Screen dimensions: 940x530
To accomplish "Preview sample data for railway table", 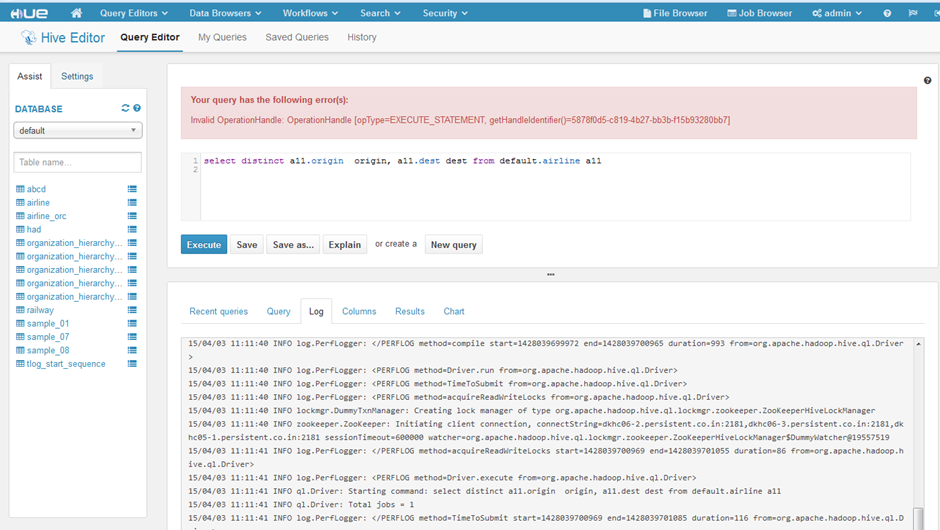I will point(132,310).
